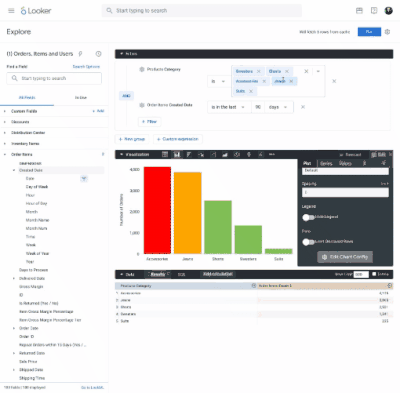Image resolution: width=400 pixels, height=393 pixels.
Task: Toggle the AND filter group operator
Action: click(x=126, y=96)
